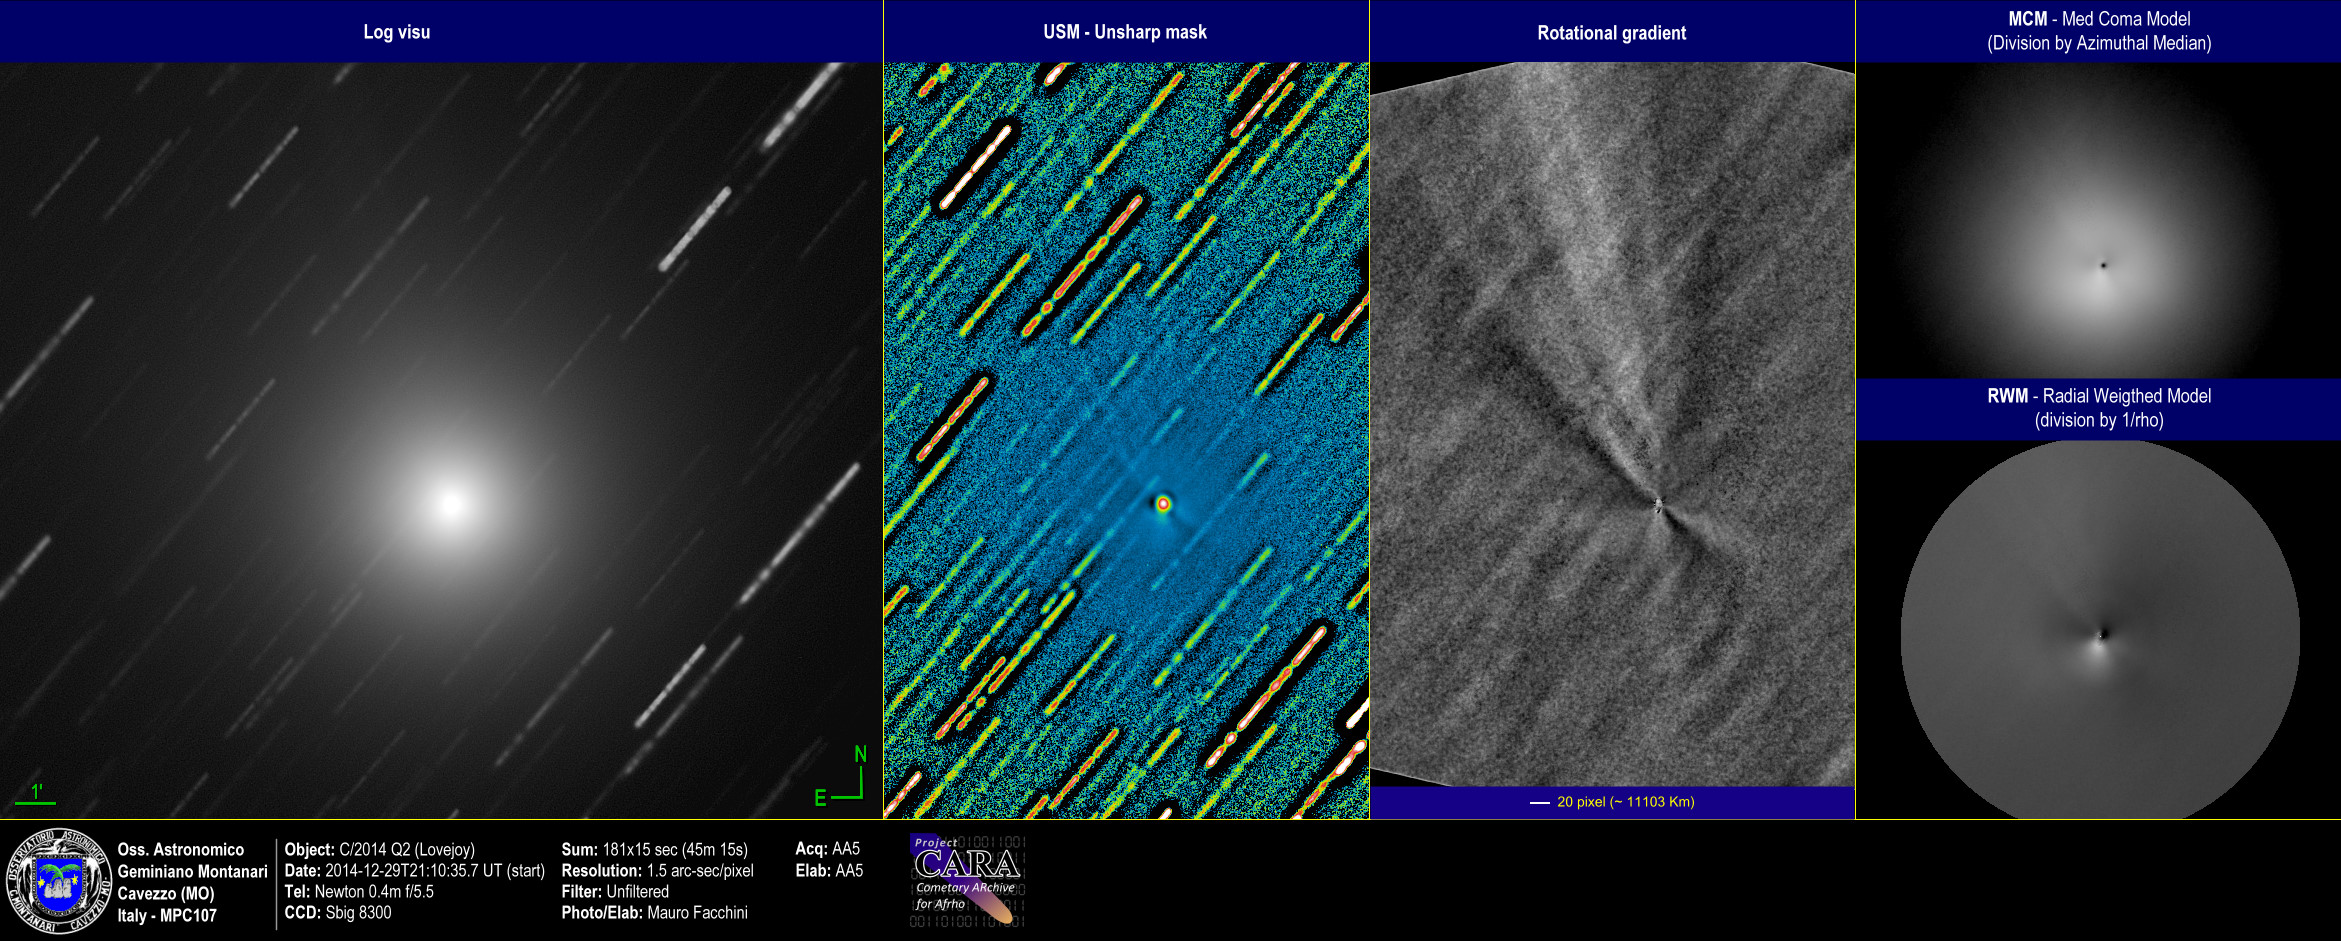
Task: Click the 'MCM - Med Coma Model' title
Action: click(2099, 19)
